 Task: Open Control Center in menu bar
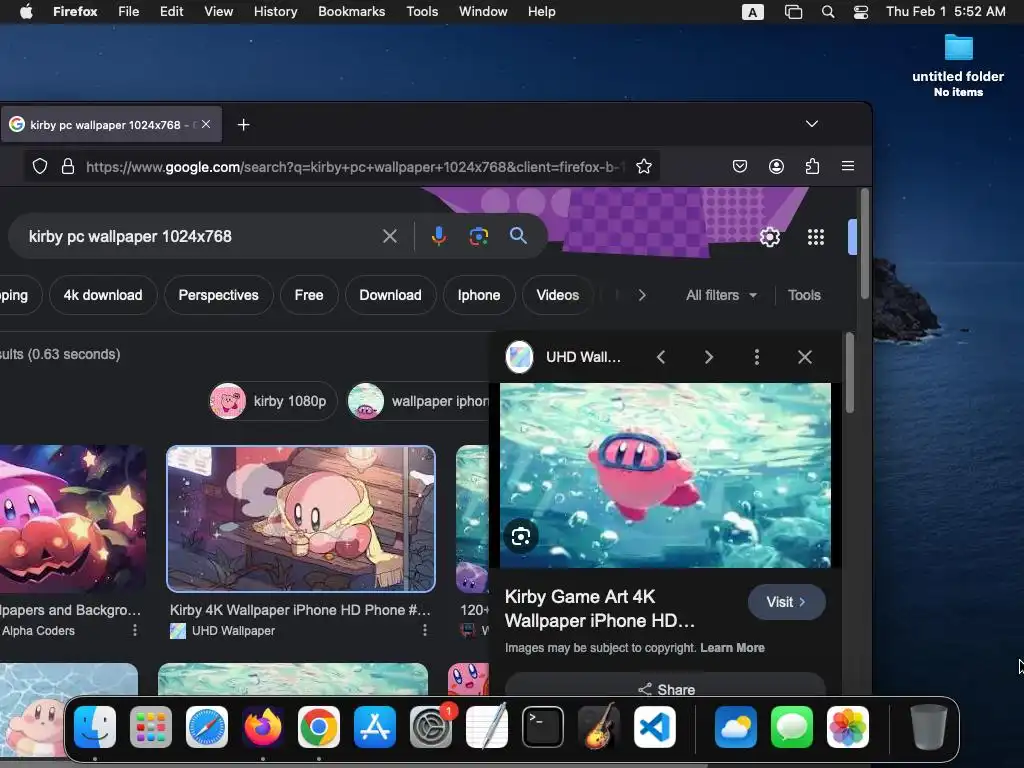861,12
